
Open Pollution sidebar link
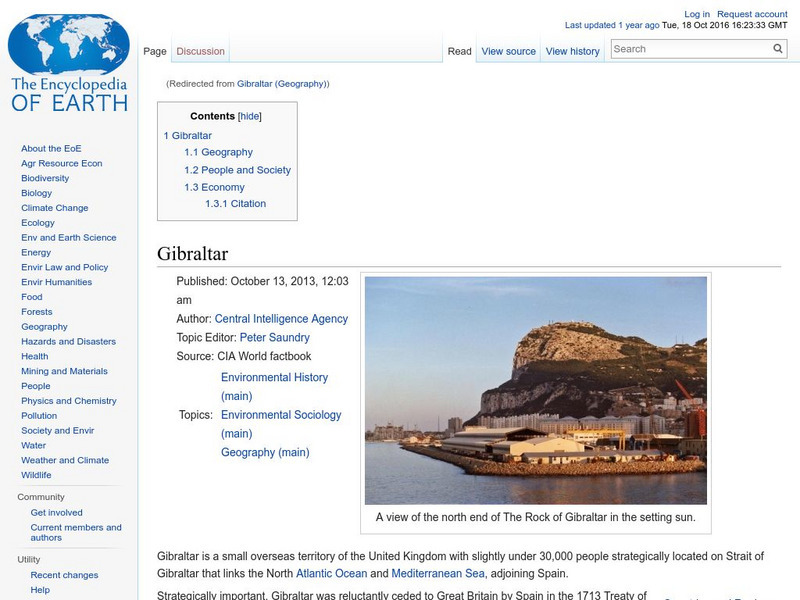point(39,415)
